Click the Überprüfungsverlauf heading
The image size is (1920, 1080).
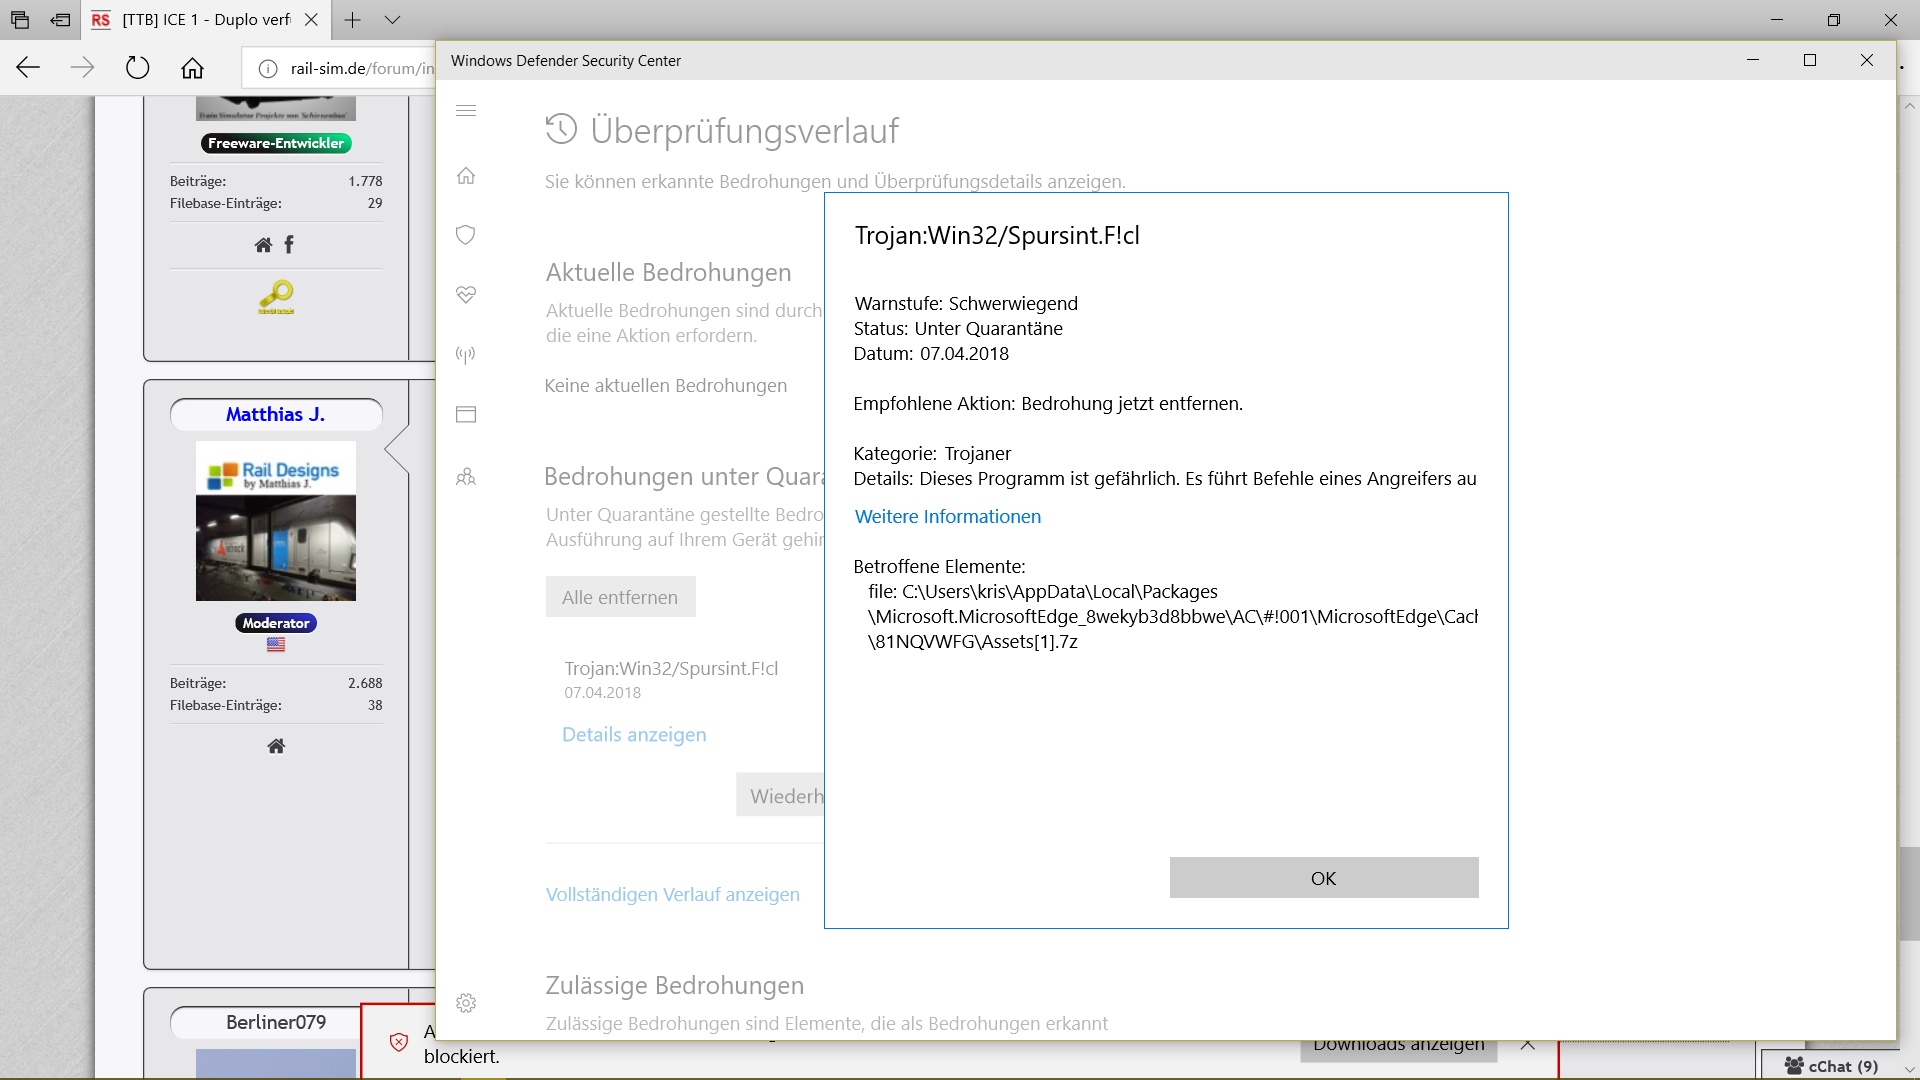(745, 131)
